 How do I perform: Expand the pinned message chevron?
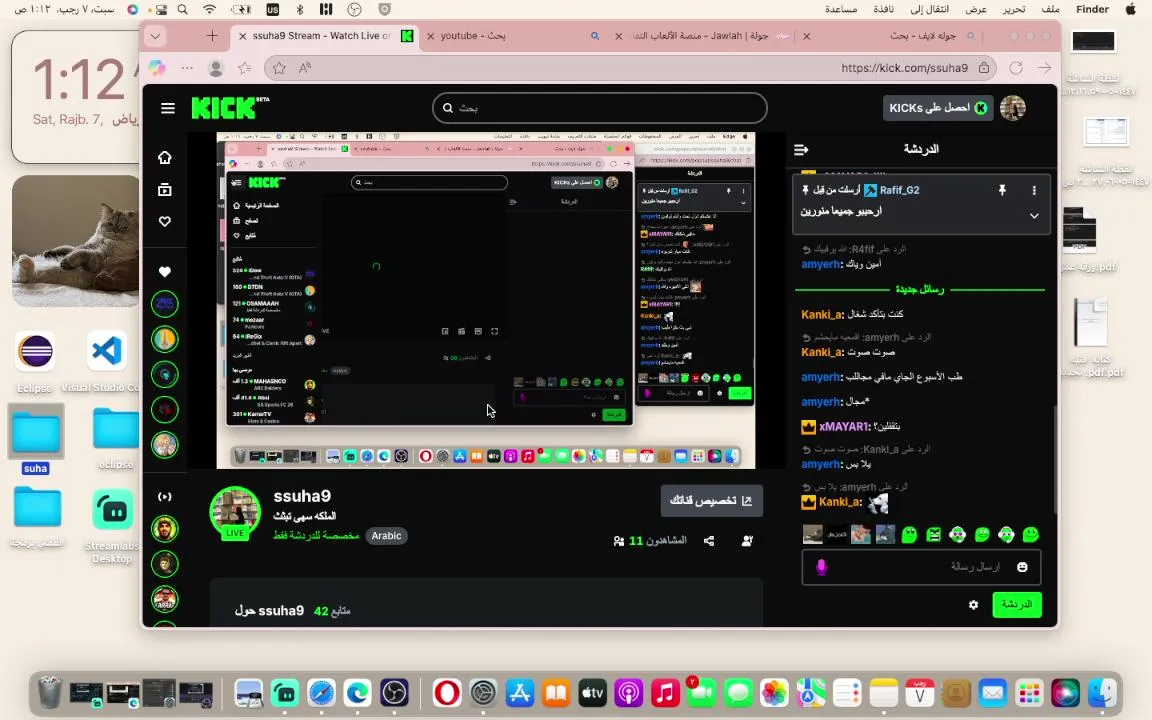(1034, 216)
